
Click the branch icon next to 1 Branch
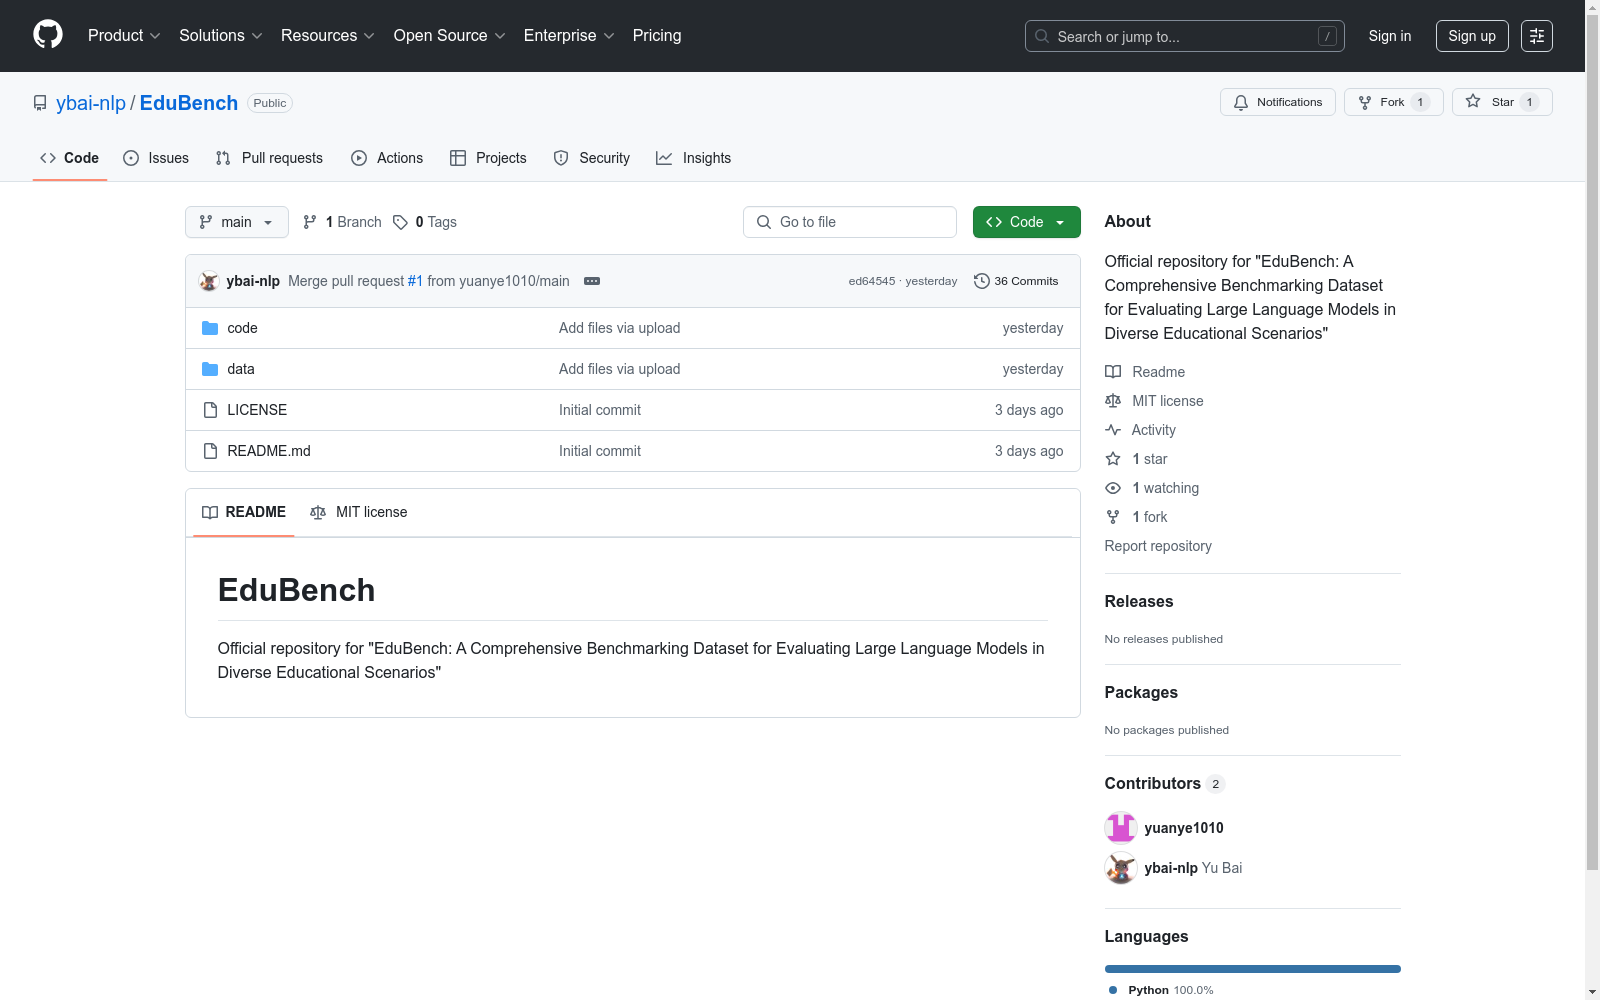(310, 222)
